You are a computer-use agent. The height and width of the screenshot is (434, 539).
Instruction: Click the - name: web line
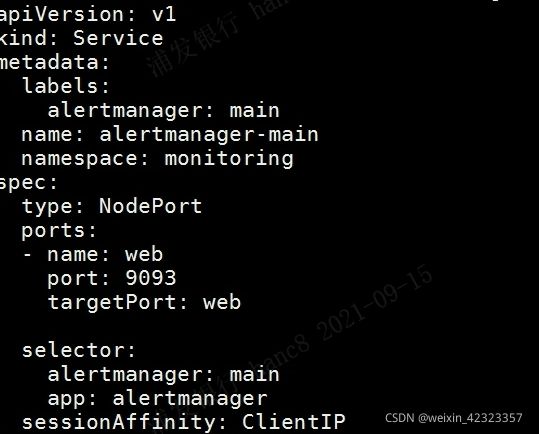93,254
